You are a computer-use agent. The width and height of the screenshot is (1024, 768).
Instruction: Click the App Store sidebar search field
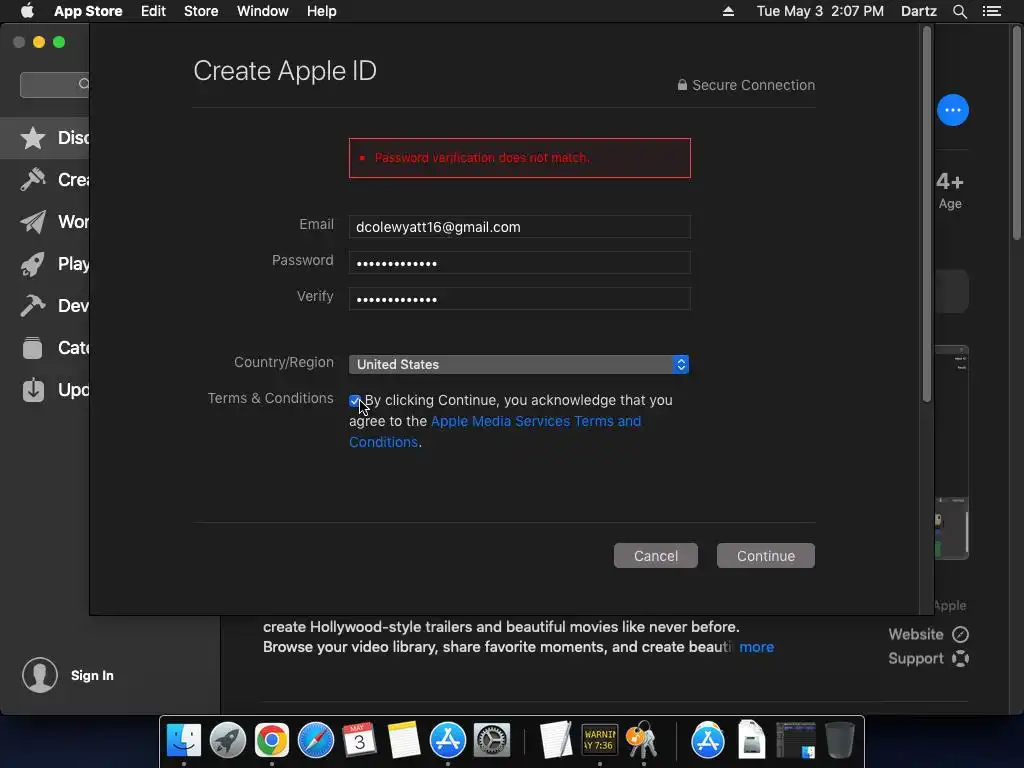point(55,84)
